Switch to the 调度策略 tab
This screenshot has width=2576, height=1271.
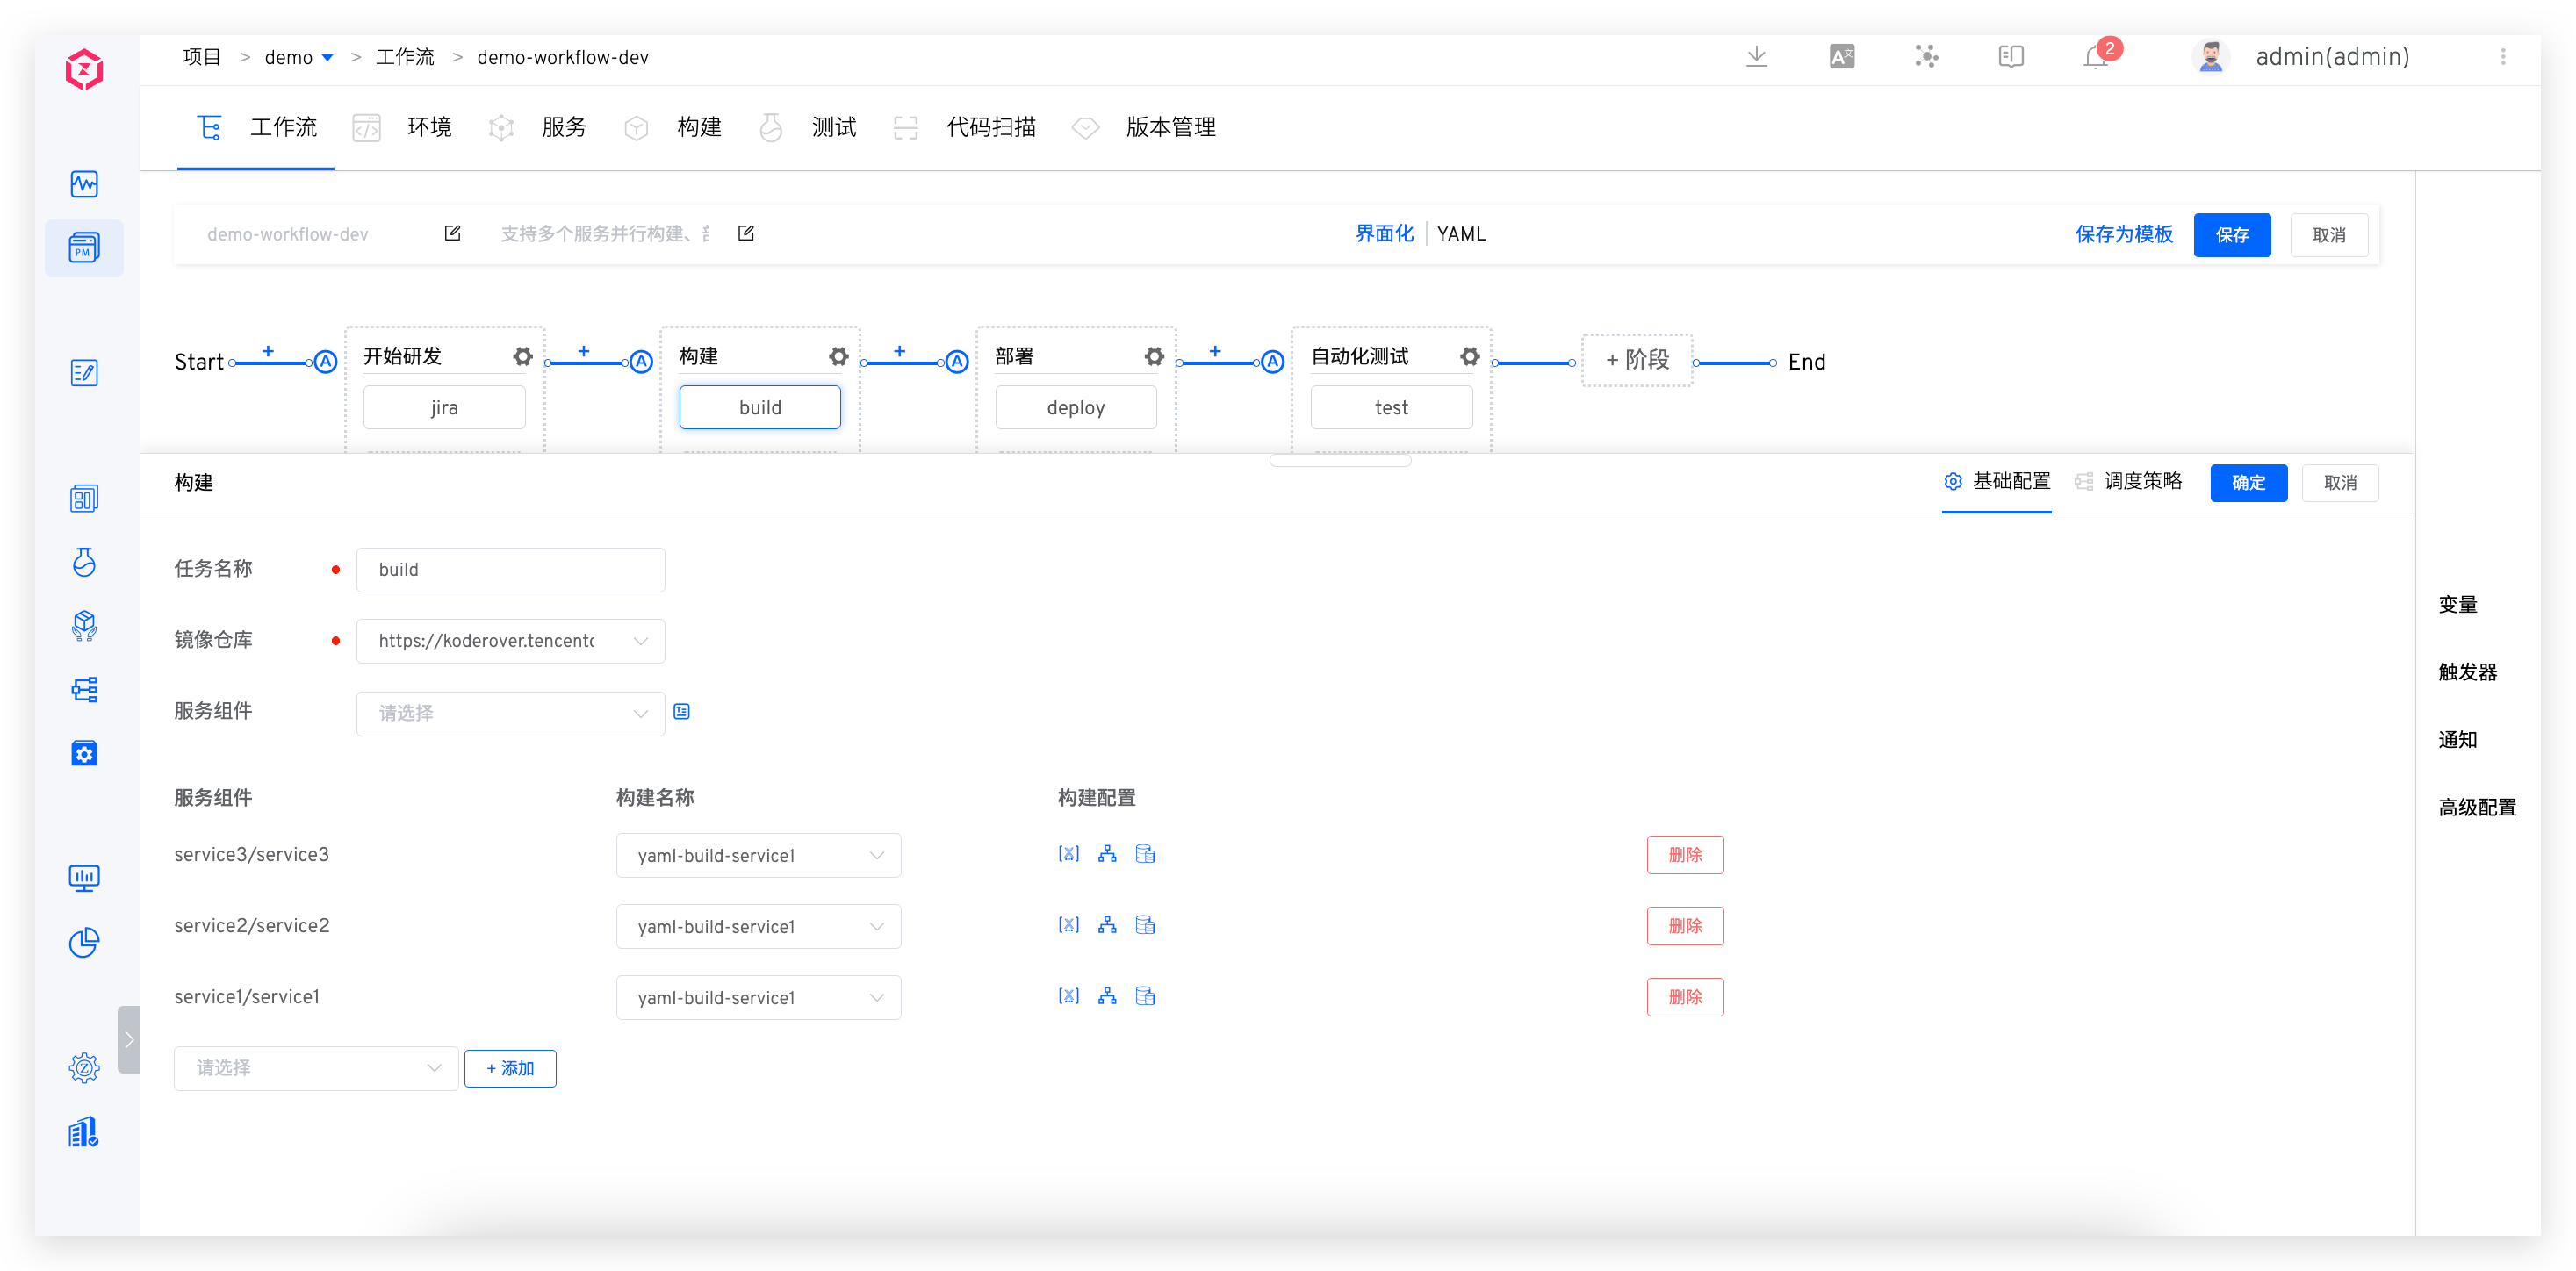pos(2143,481)
